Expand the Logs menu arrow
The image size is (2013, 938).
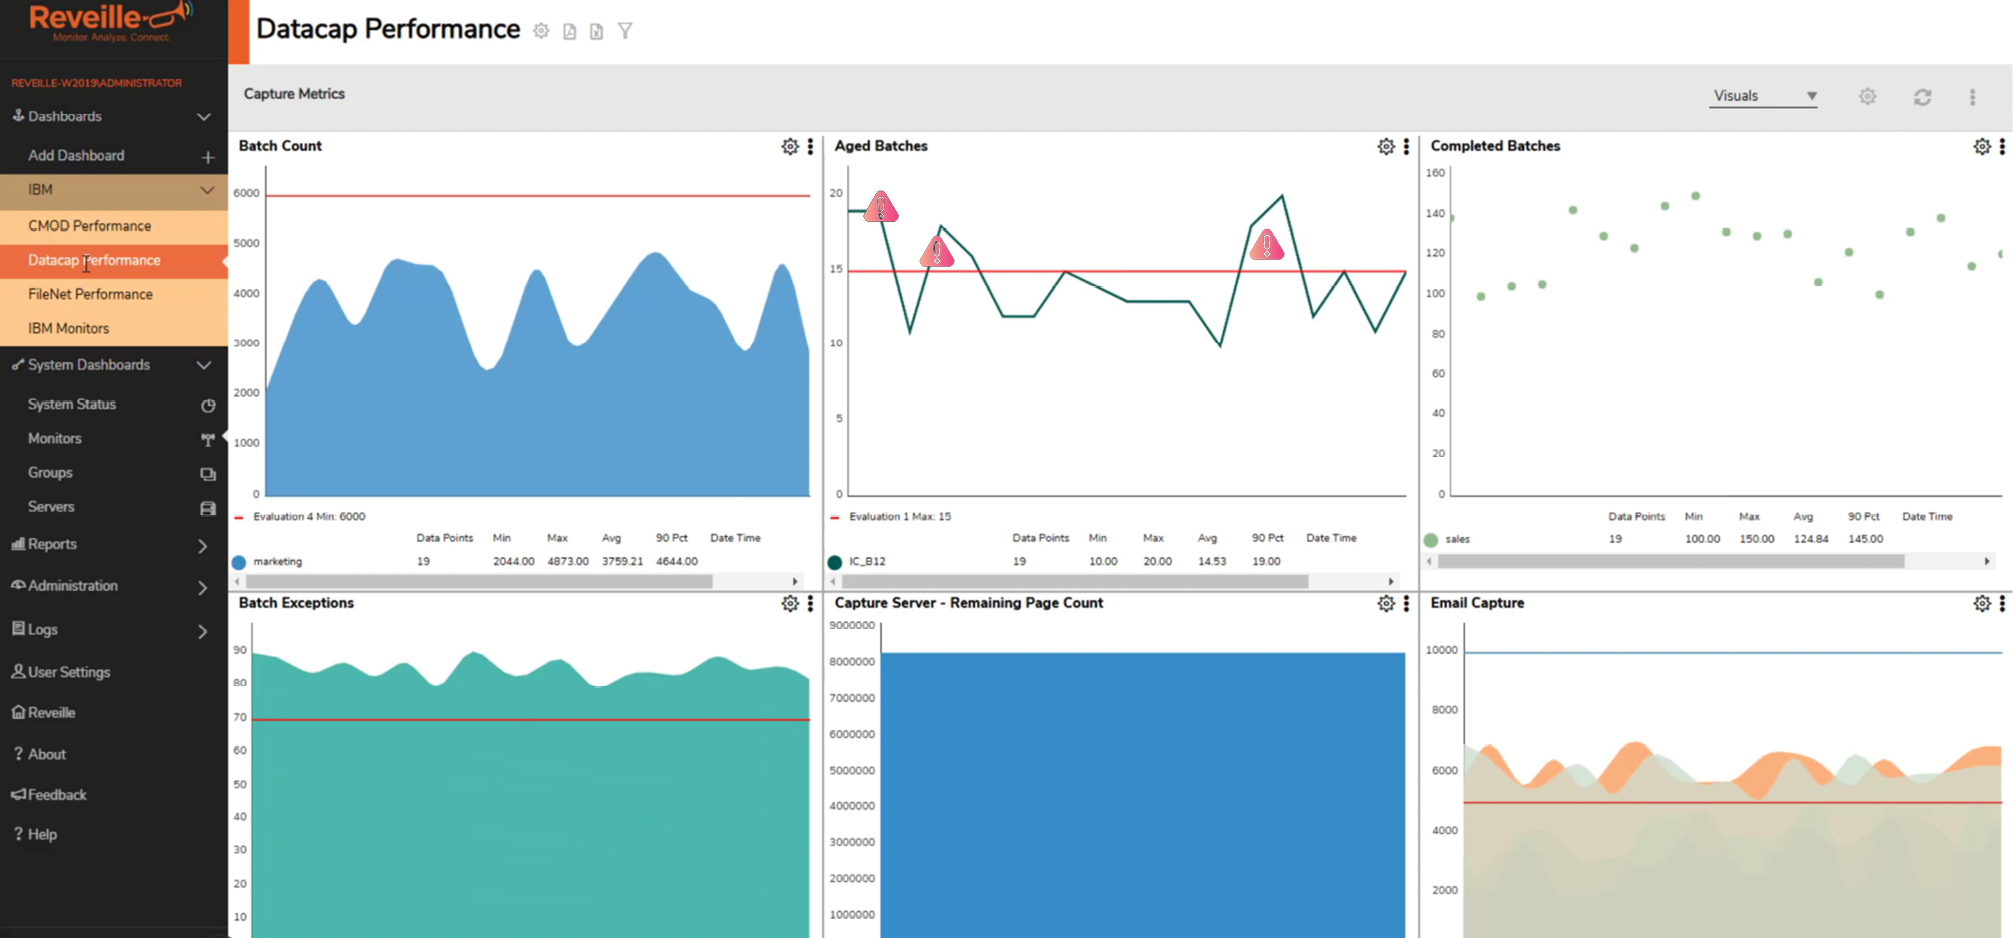203,631
